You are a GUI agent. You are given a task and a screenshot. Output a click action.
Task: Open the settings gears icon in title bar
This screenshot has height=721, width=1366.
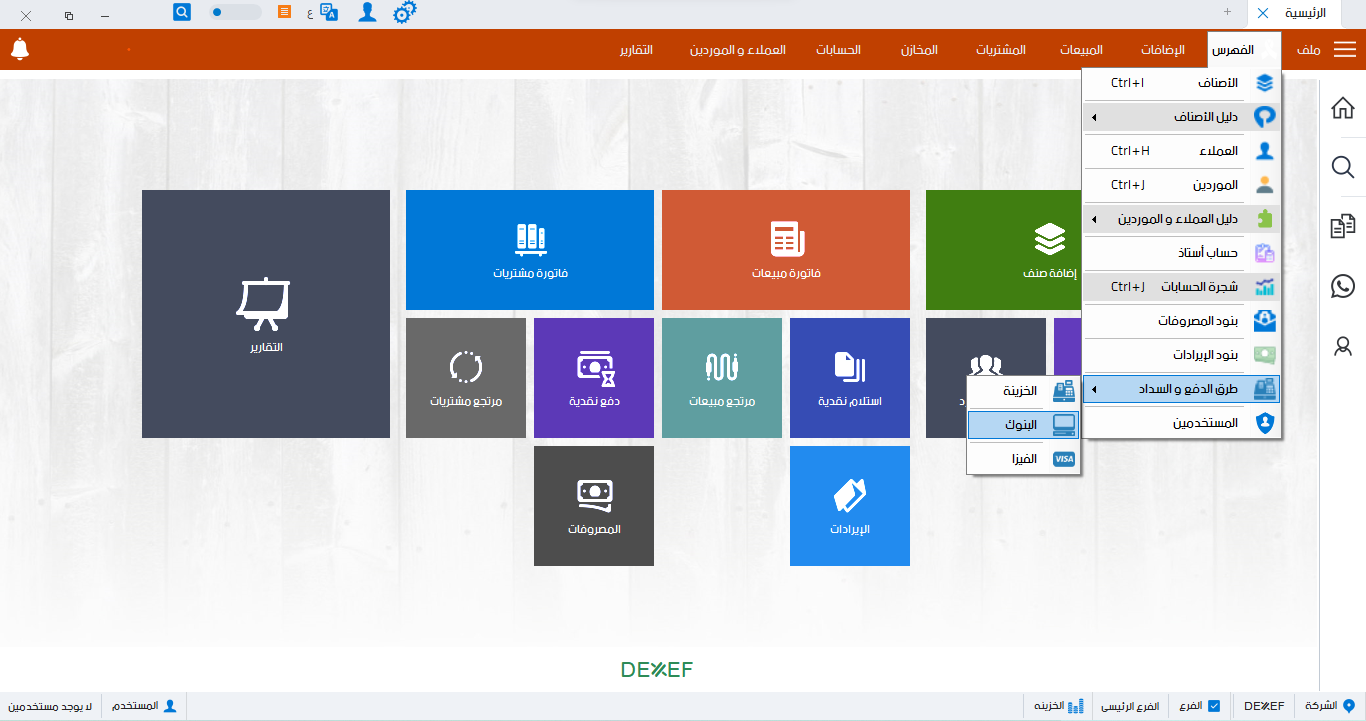[404, 13]
